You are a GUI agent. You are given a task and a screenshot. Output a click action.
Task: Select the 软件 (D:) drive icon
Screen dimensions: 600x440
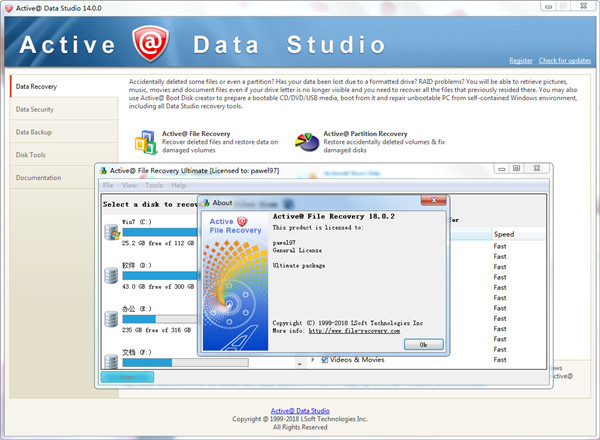click(111, 275)
